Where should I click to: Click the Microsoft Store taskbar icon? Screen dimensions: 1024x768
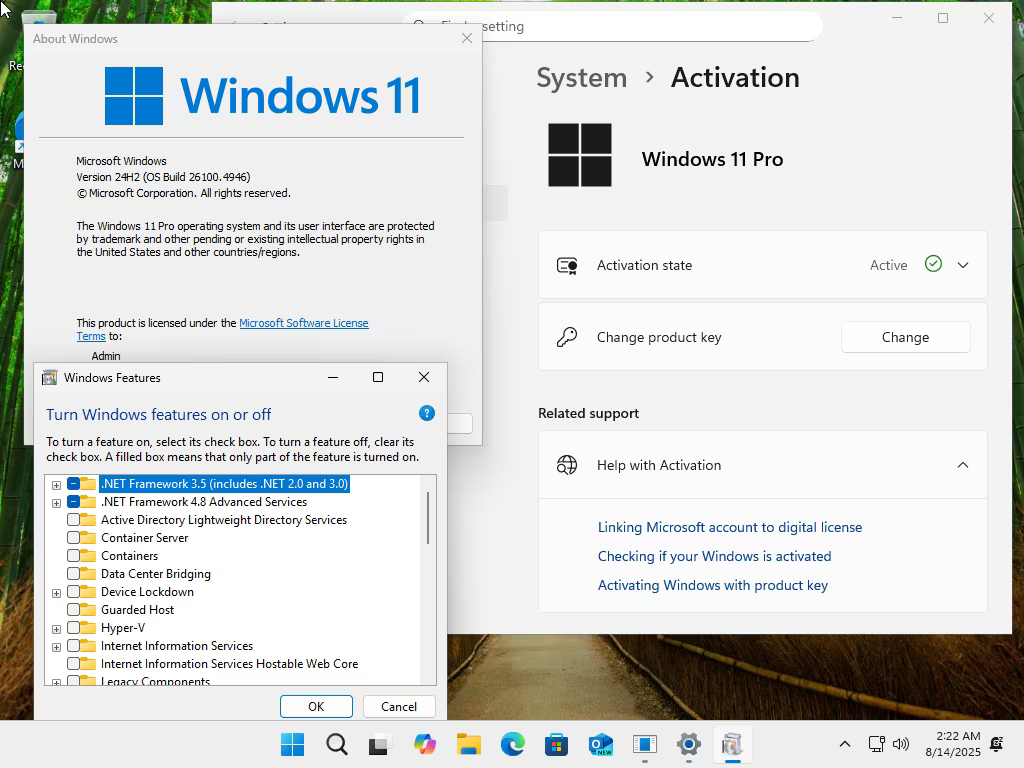coord(556,744)
